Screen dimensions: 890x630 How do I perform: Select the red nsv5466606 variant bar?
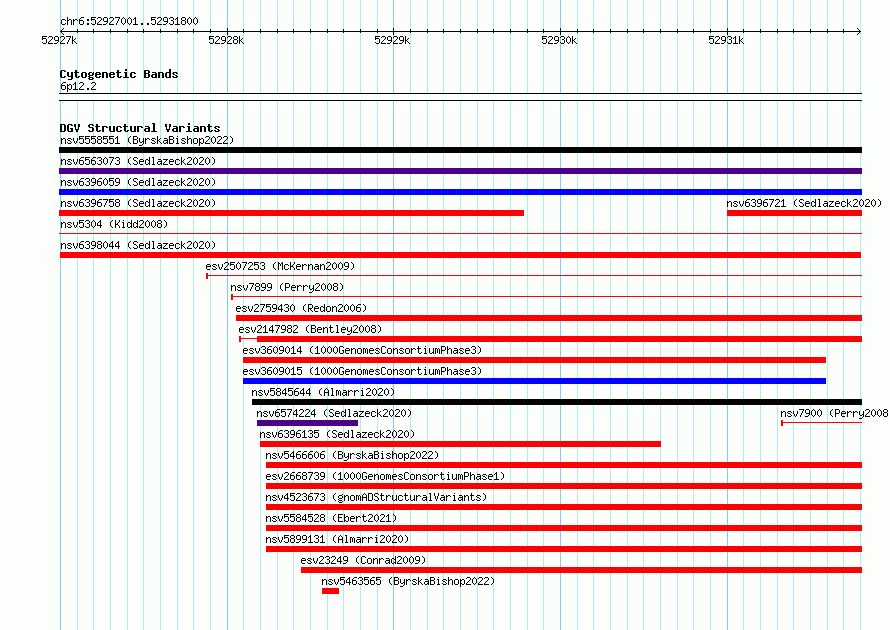pos(564,465)
